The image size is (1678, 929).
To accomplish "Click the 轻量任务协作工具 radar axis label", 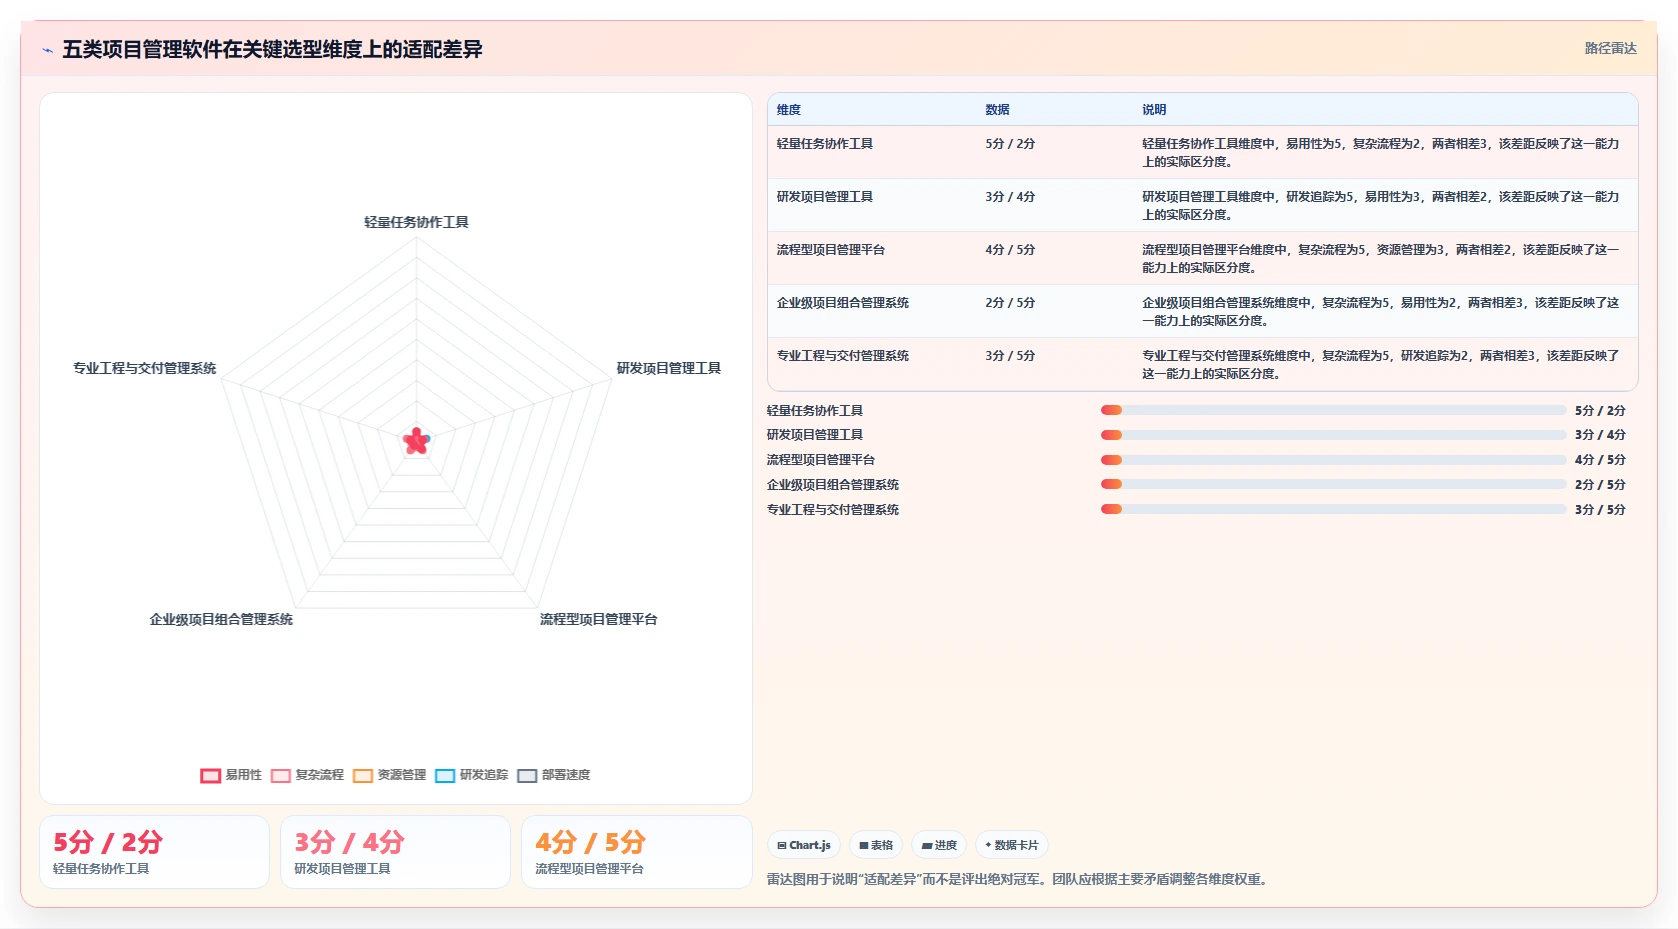I will [x=416, y=222].
